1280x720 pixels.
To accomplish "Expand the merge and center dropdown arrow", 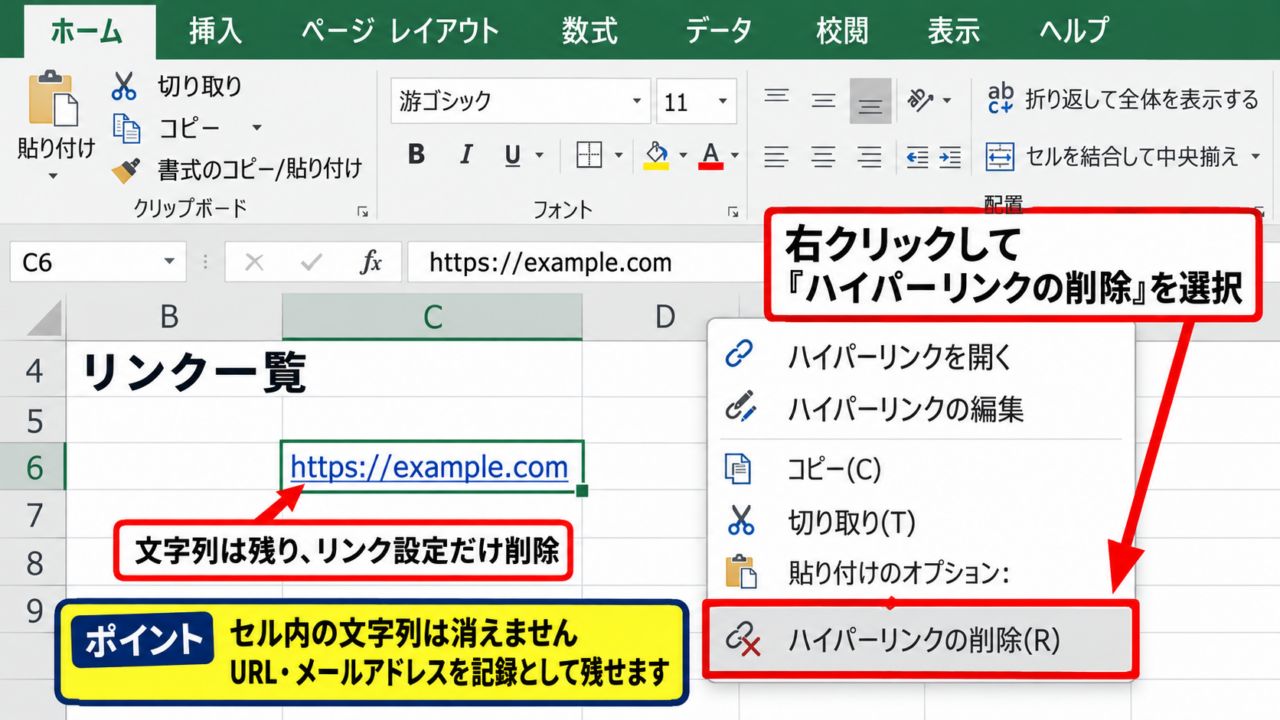I will [1255, 157].
